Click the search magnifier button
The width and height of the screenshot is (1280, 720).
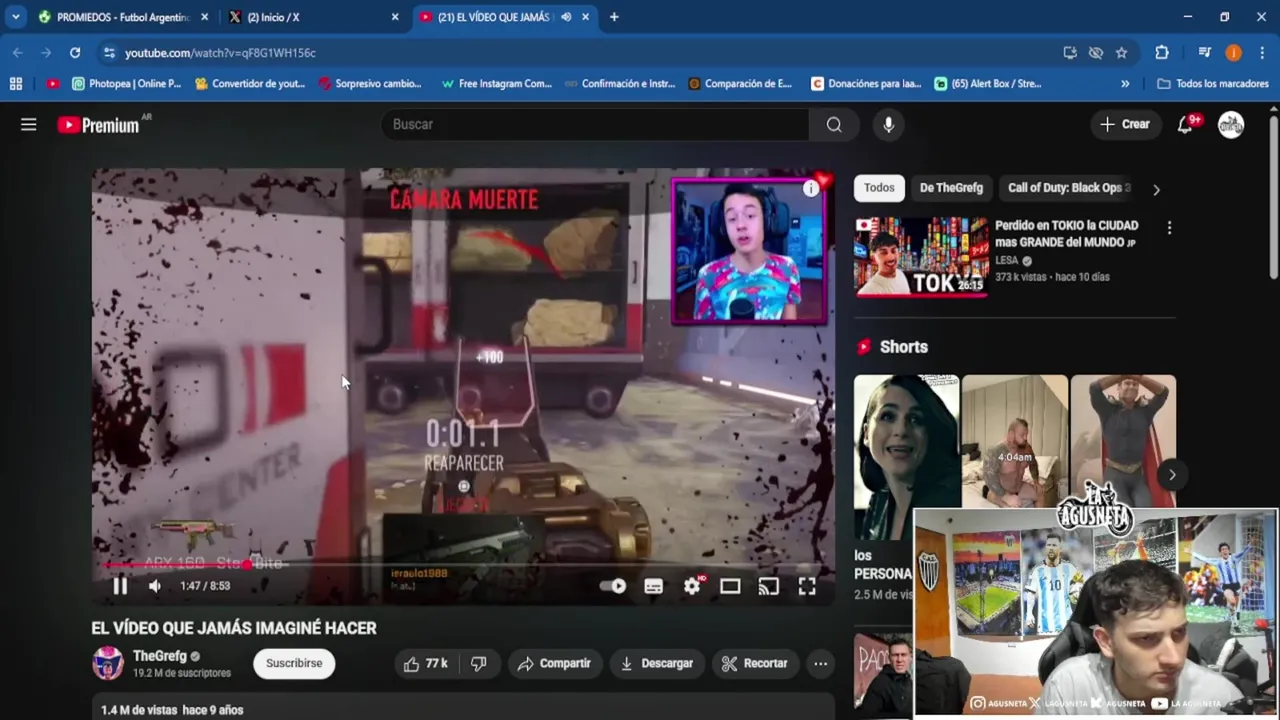[x=834, y=124]
